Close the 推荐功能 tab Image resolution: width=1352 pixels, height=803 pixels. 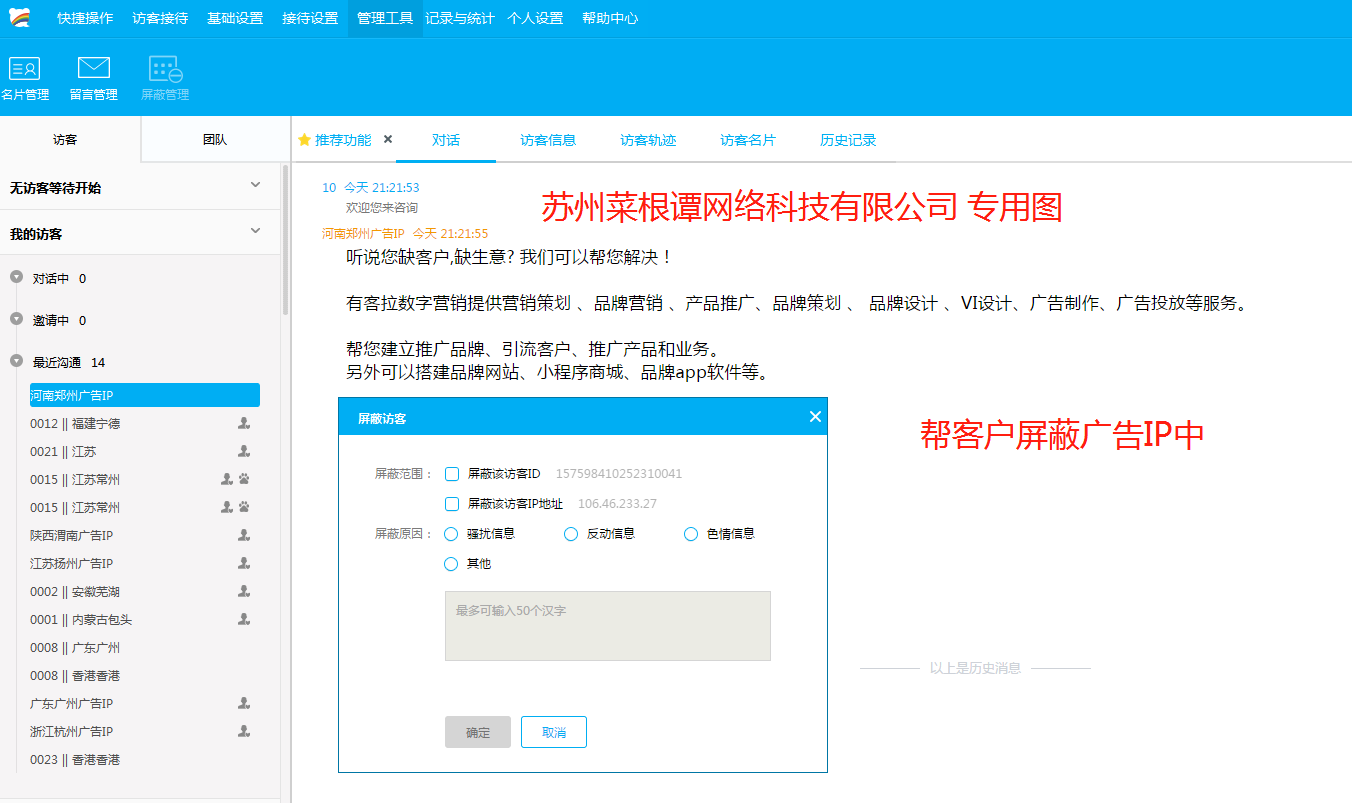pyautogui.click(x=388, y=139)
